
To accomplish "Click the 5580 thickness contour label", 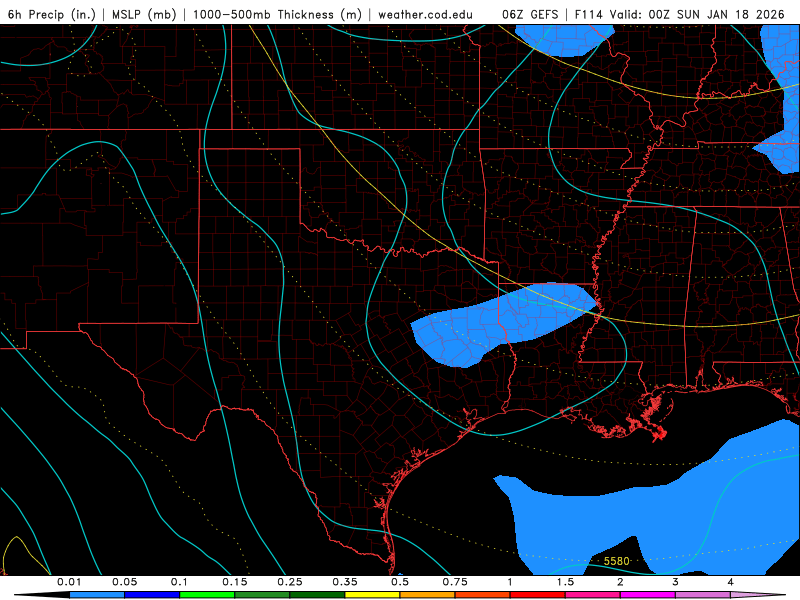I will tap(616, 561).
